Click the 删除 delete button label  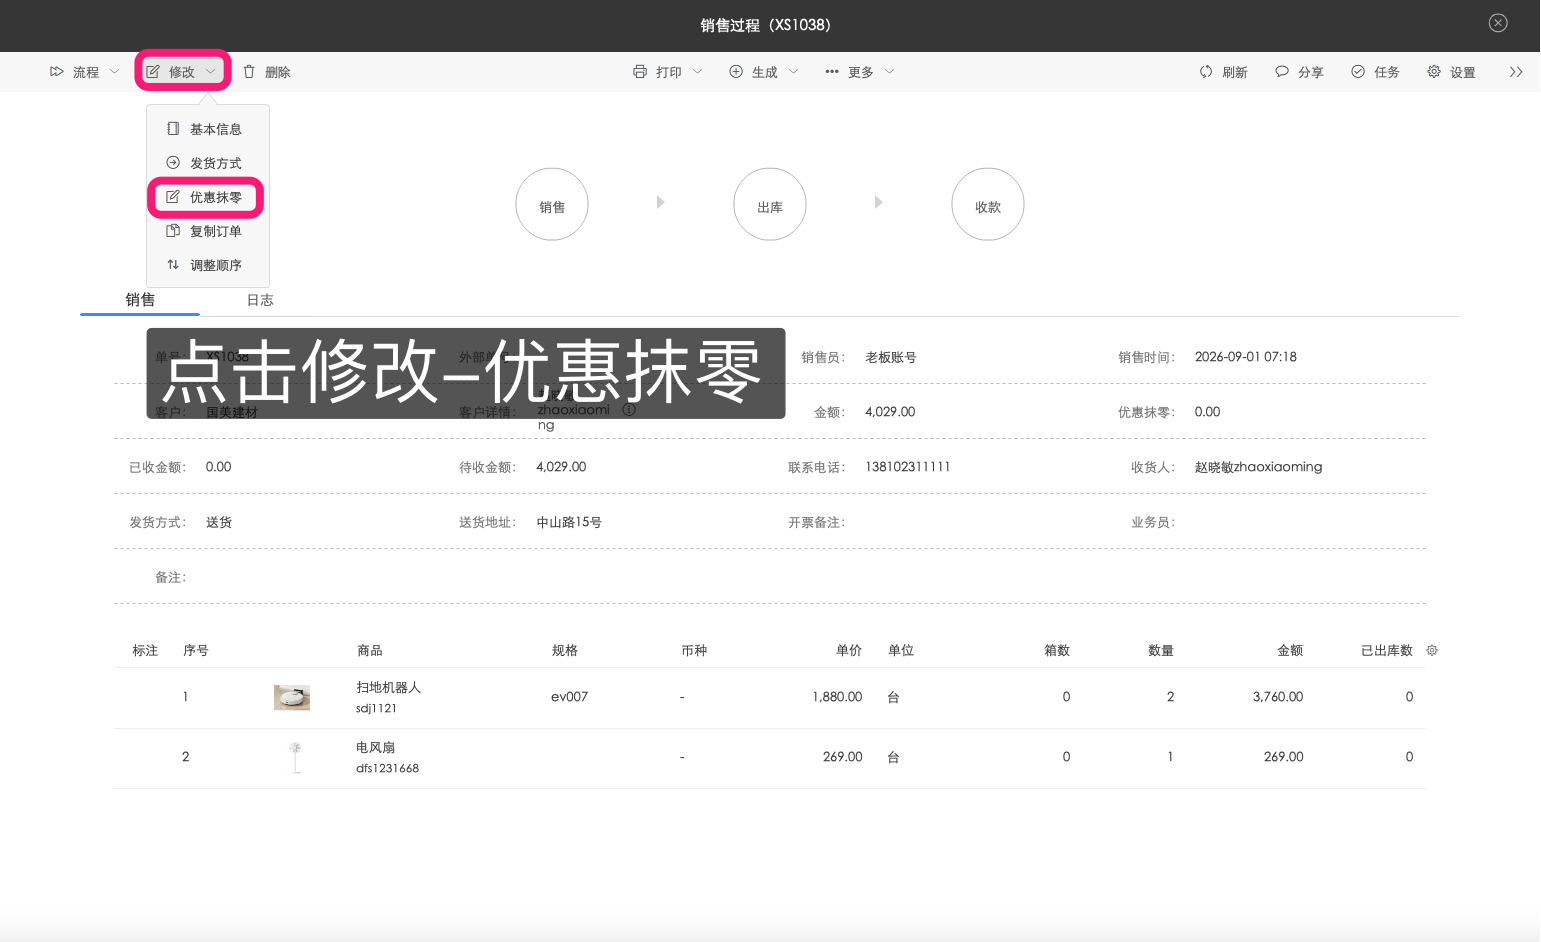(278, 72)
